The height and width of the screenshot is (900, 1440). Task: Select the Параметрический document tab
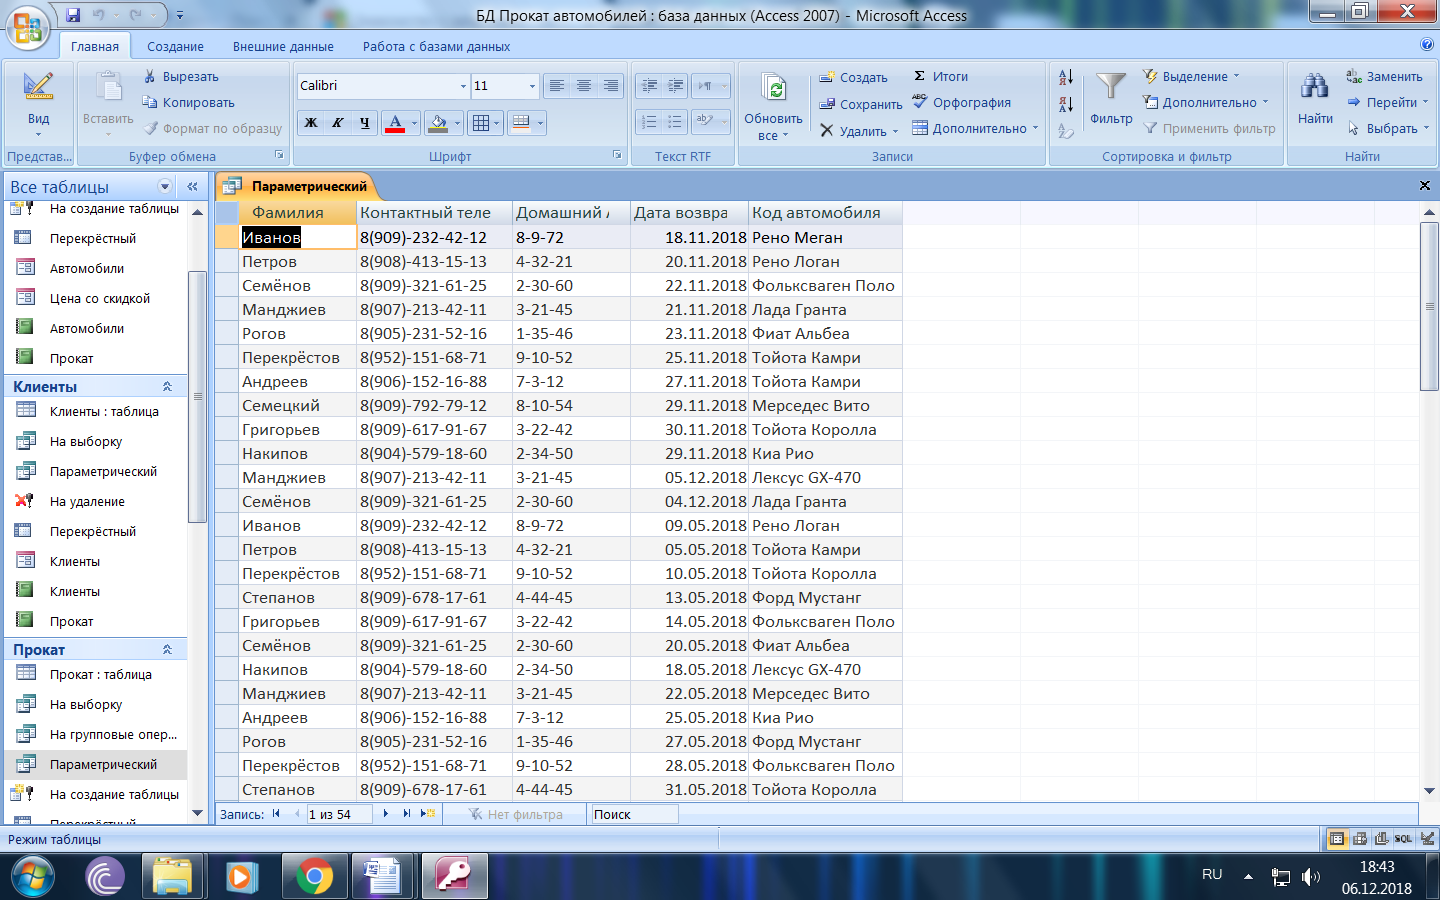point(297,186)
